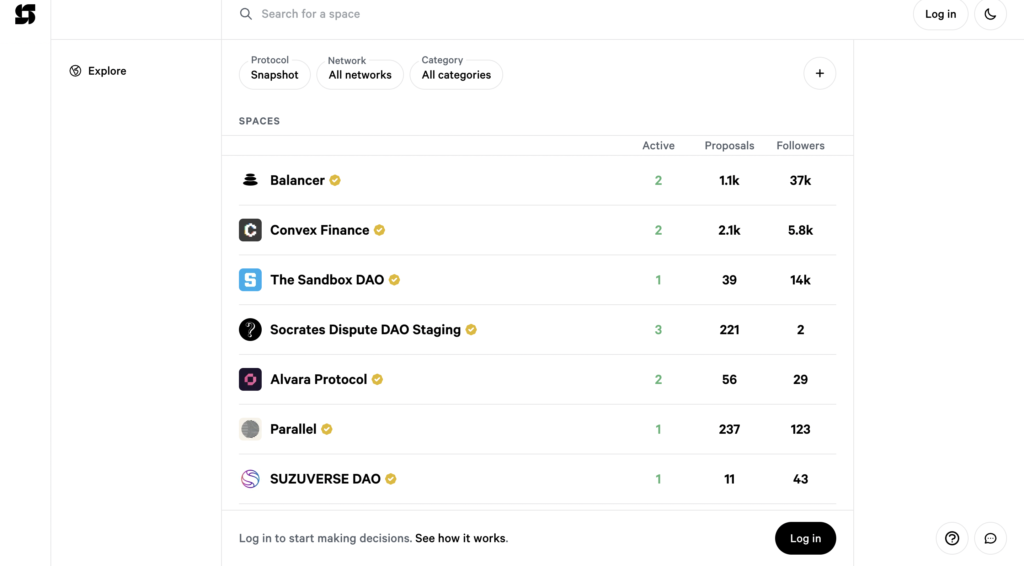Click Parallel verified badge

327,429
